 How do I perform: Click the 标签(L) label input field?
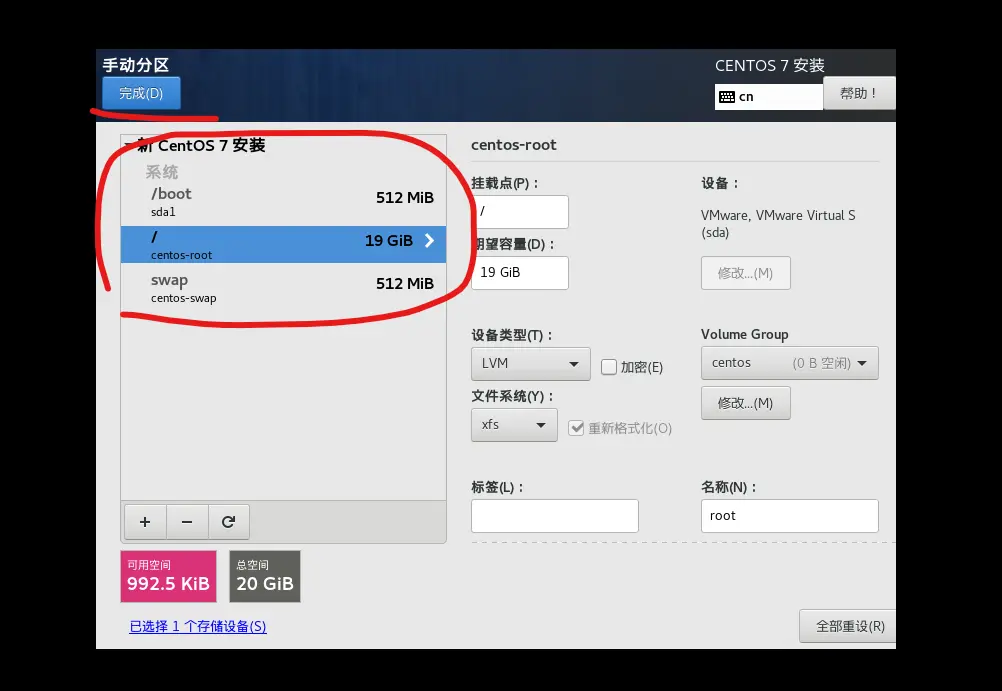554,515
